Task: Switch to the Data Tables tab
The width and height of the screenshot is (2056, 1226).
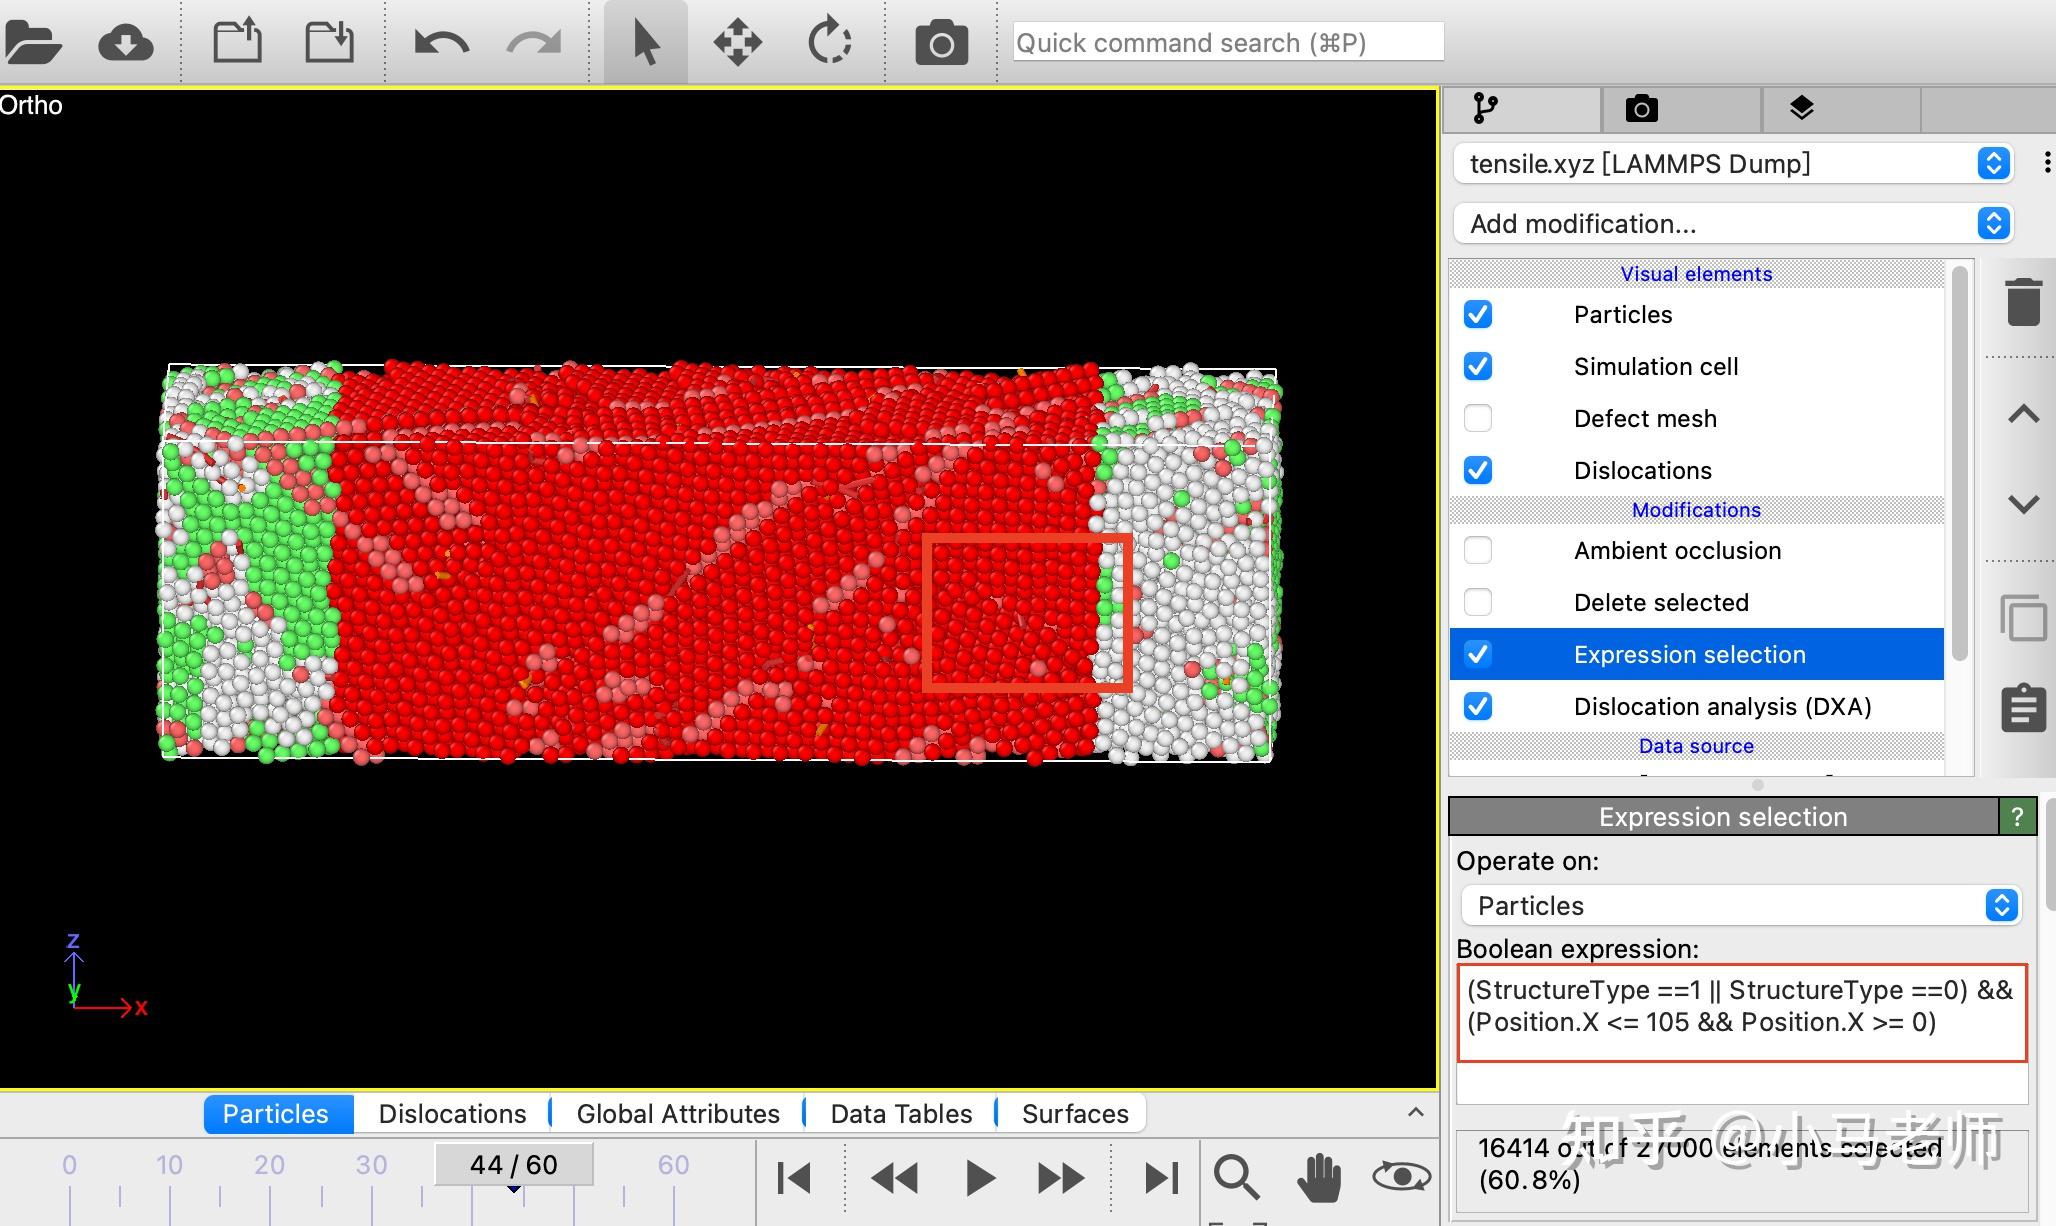Action: [x=900, y=1113]
